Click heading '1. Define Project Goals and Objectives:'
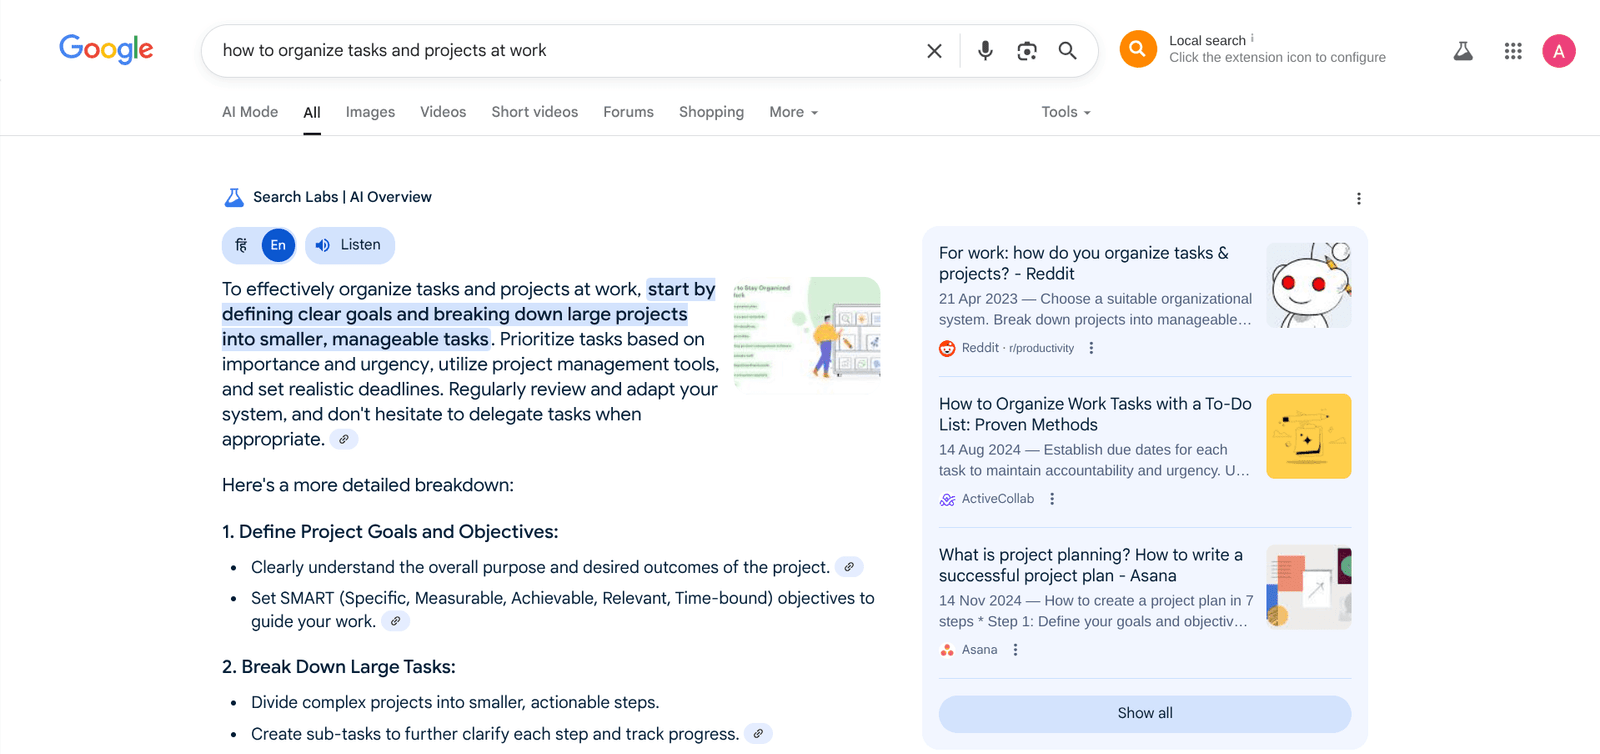Viewport: 1600px width, 754px height. pos(390,532)
